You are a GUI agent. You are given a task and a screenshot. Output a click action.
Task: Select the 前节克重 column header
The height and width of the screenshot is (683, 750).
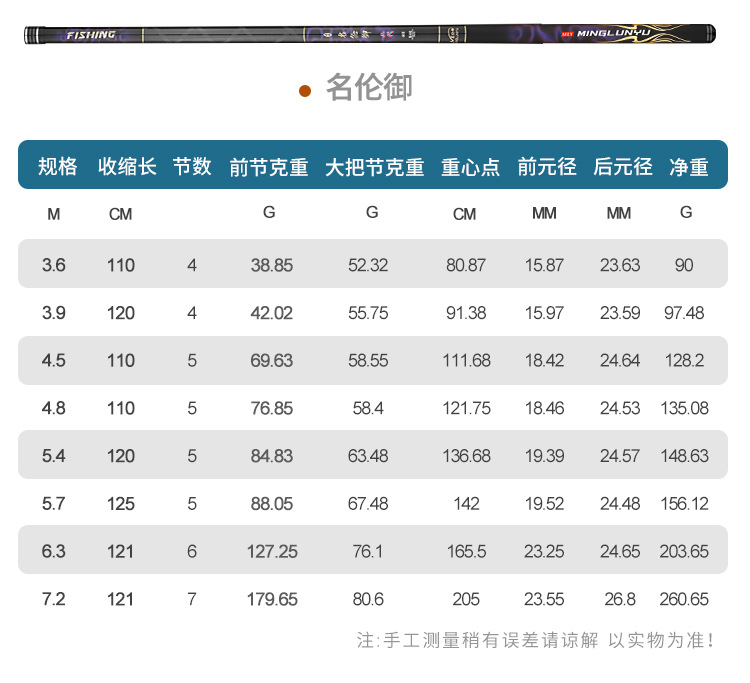(x=268, y=167)
